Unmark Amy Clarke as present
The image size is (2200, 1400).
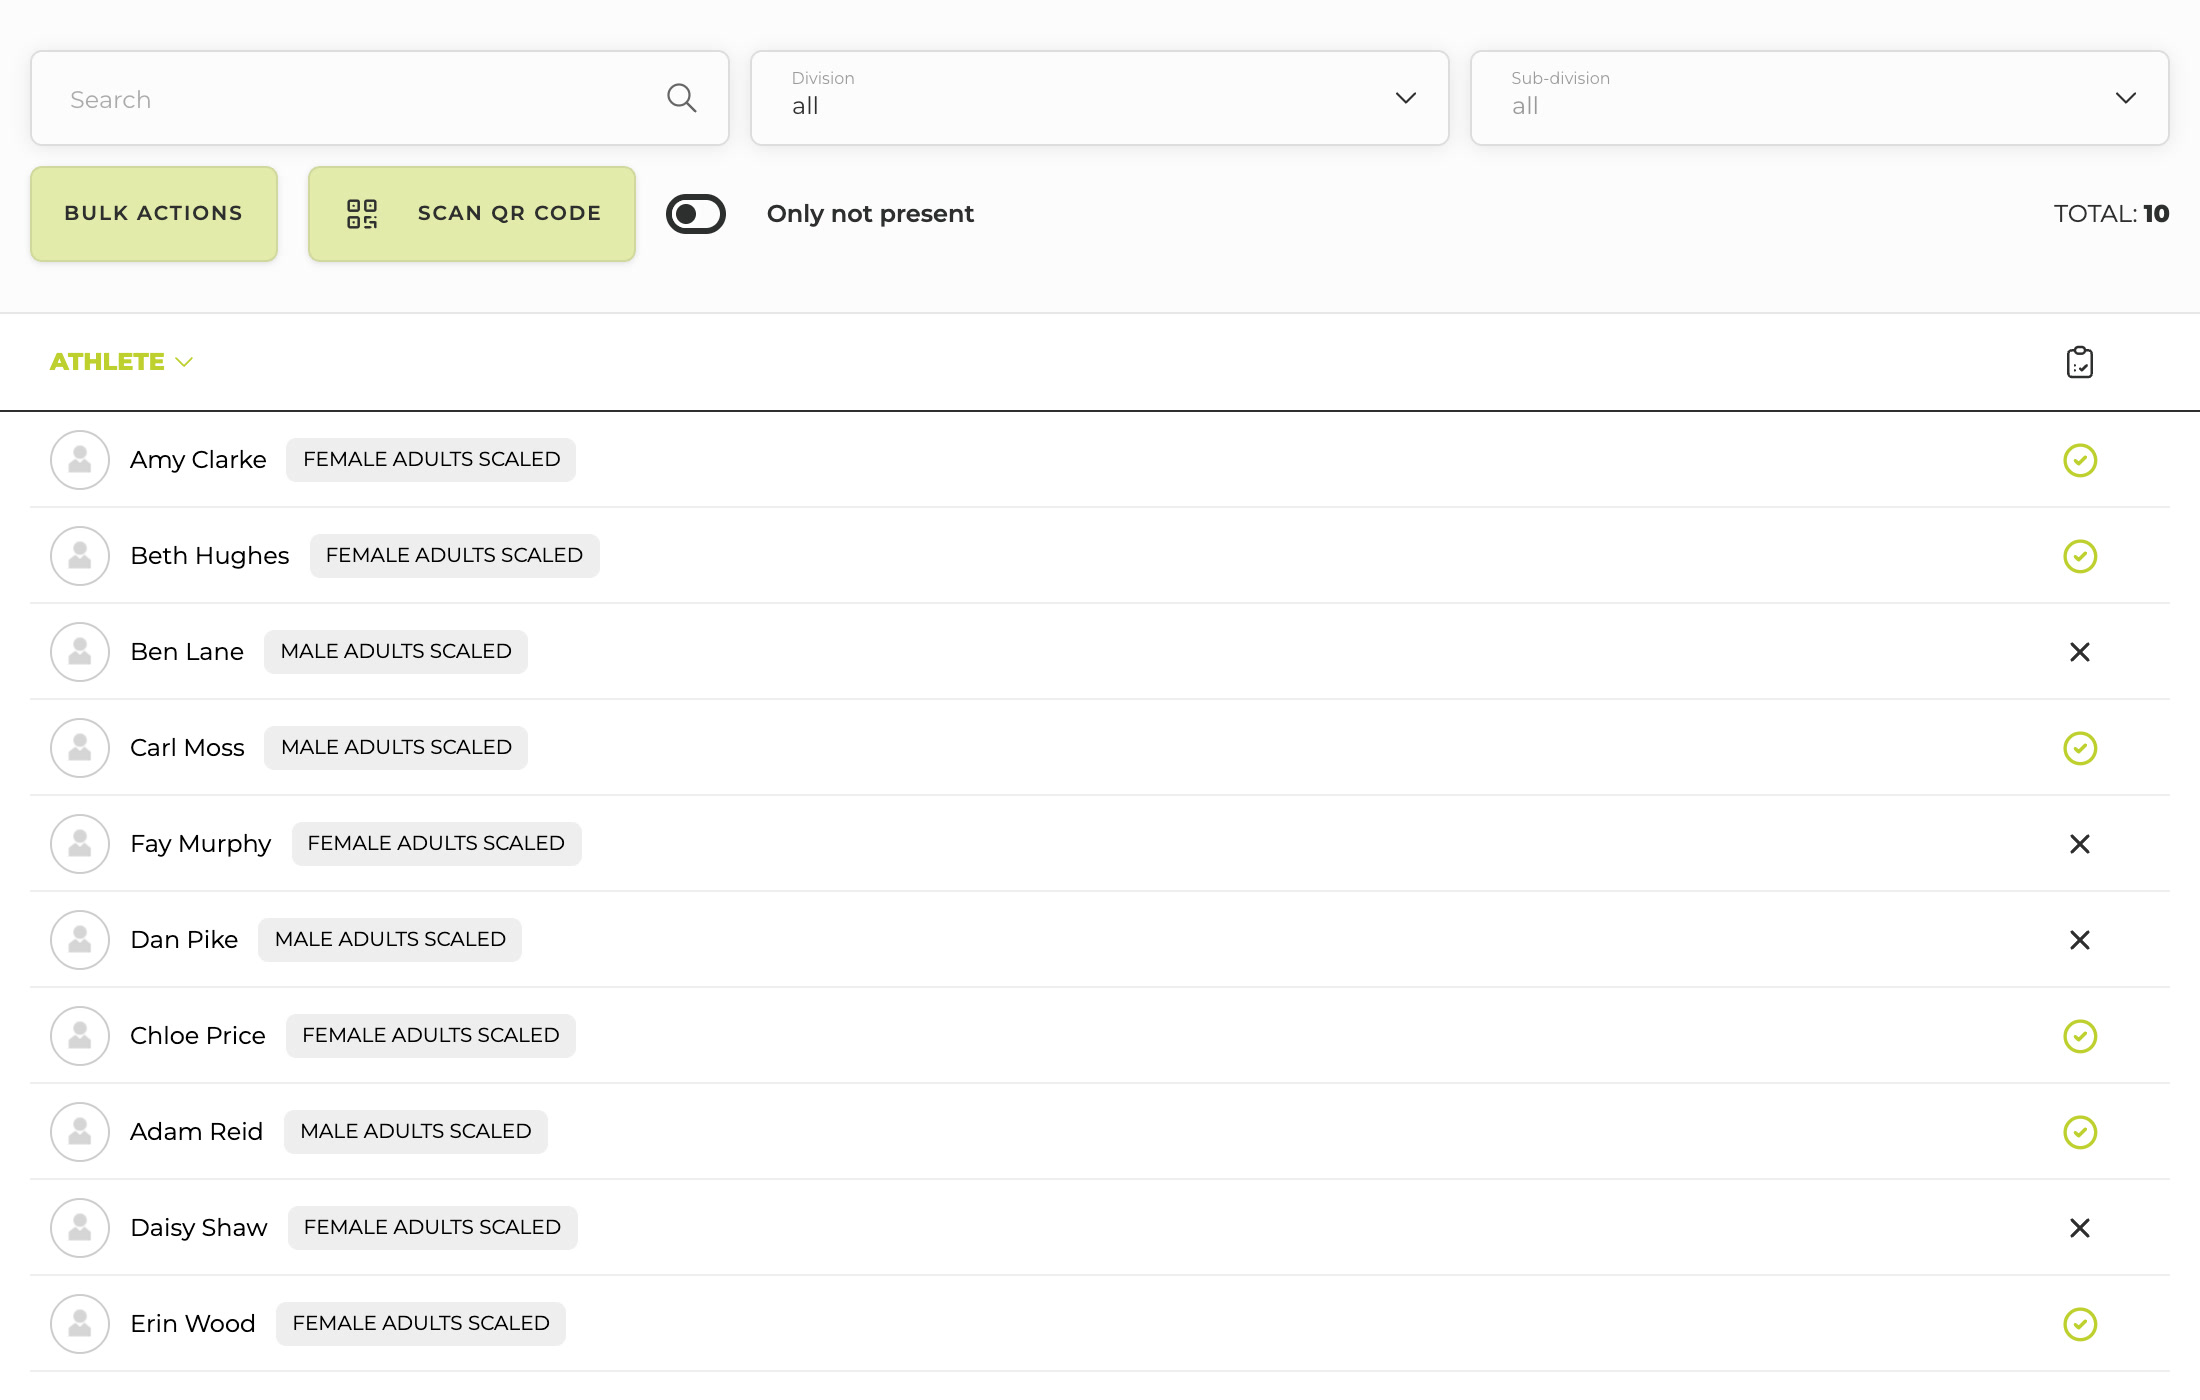point(2080,460)
